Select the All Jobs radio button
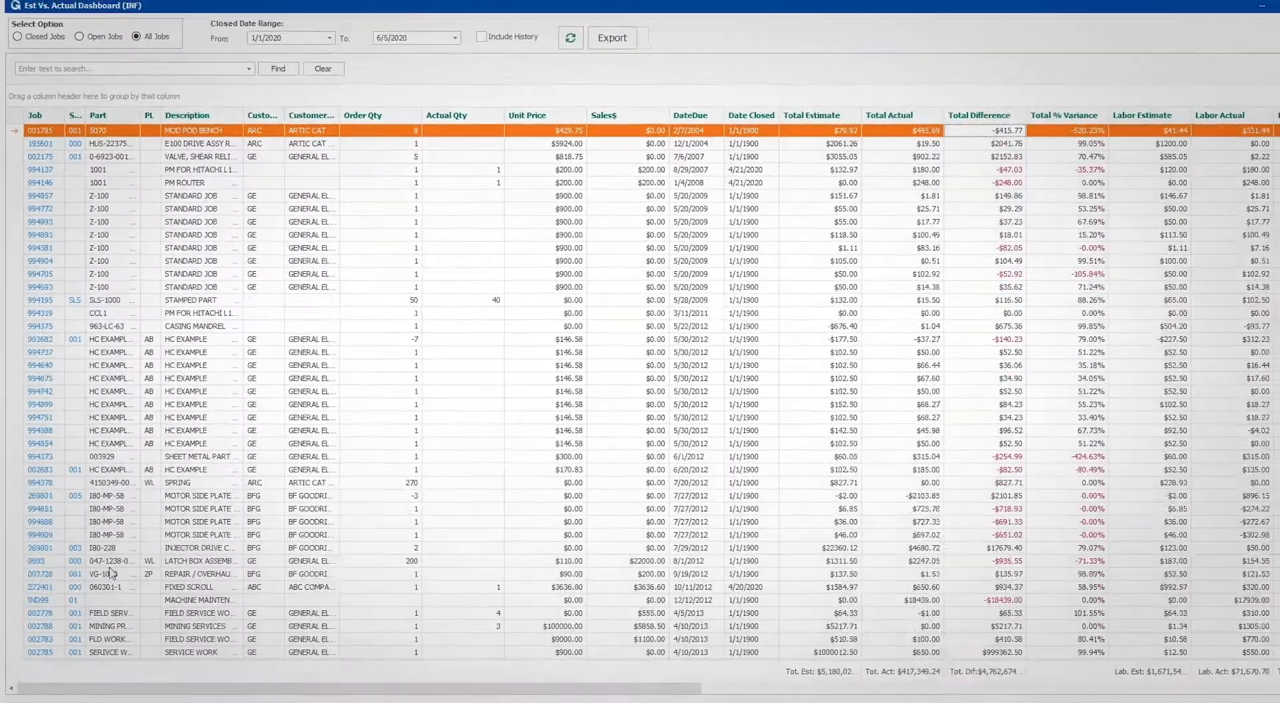The width and height of the screenshot is (1280, 703). click(x=136, y=37)
